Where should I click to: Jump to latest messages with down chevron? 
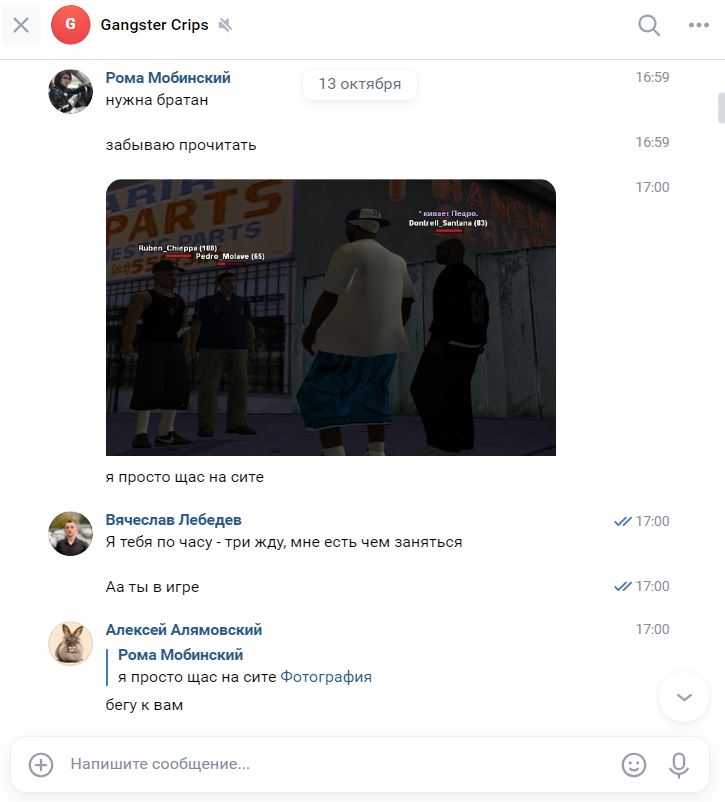tap(684, 697)
